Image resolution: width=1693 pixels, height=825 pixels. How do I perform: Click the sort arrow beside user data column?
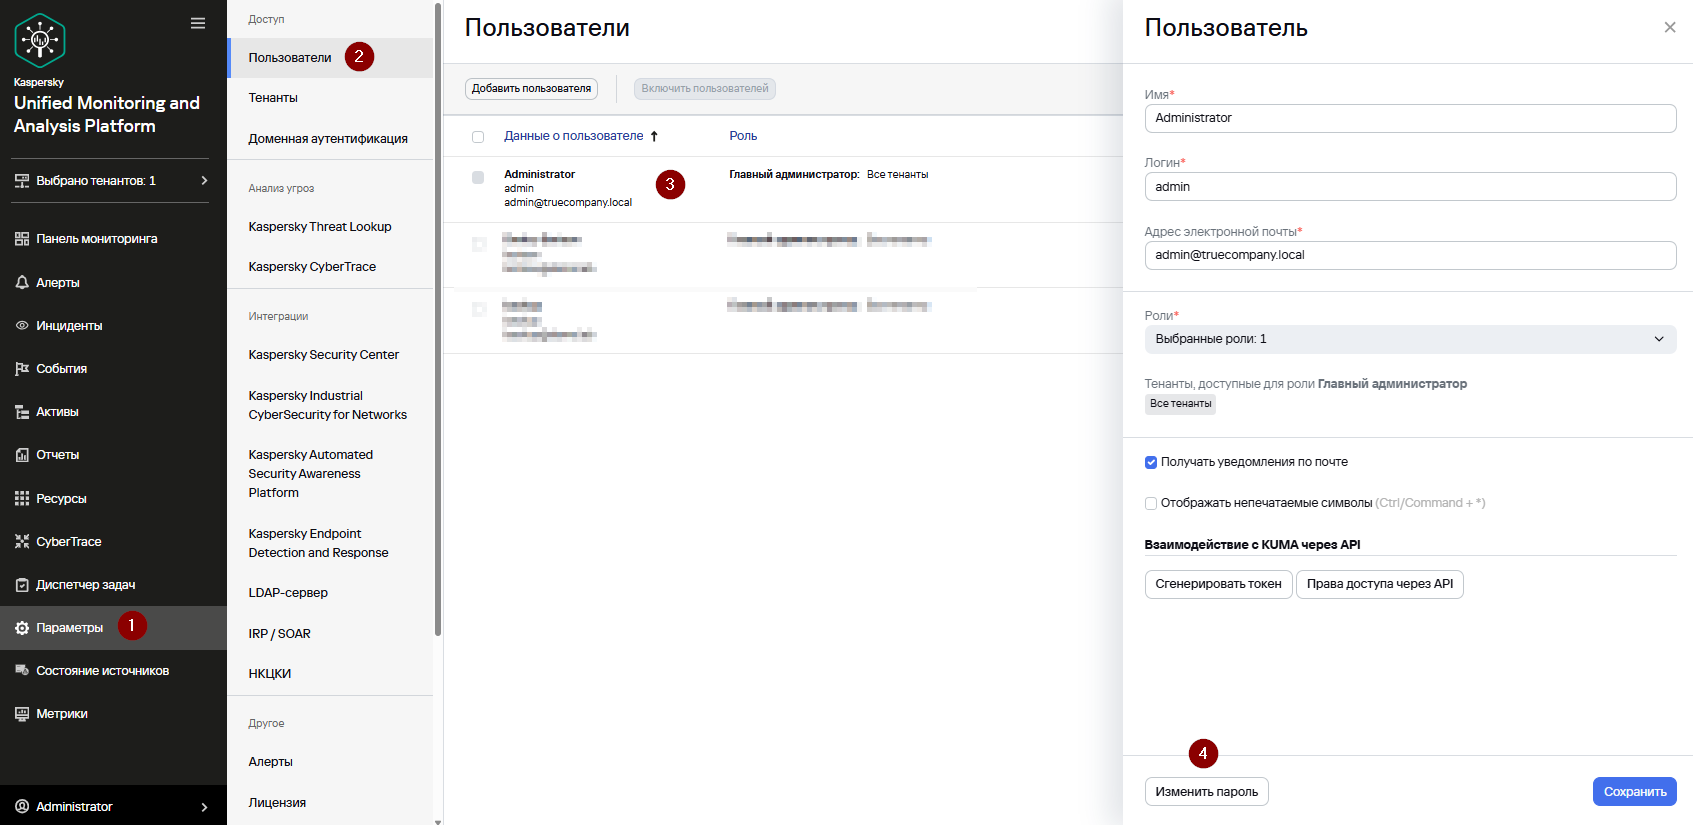pyautogui.click(x=654, y=136)
